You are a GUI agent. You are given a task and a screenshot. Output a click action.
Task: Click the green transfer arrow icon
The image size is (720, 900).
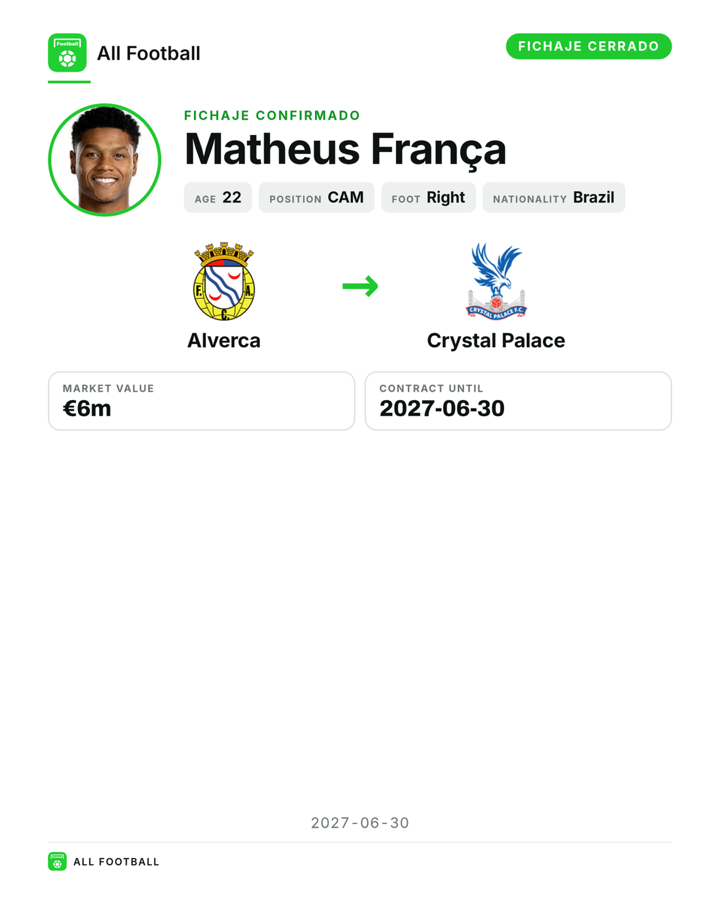tap(360, 286)
